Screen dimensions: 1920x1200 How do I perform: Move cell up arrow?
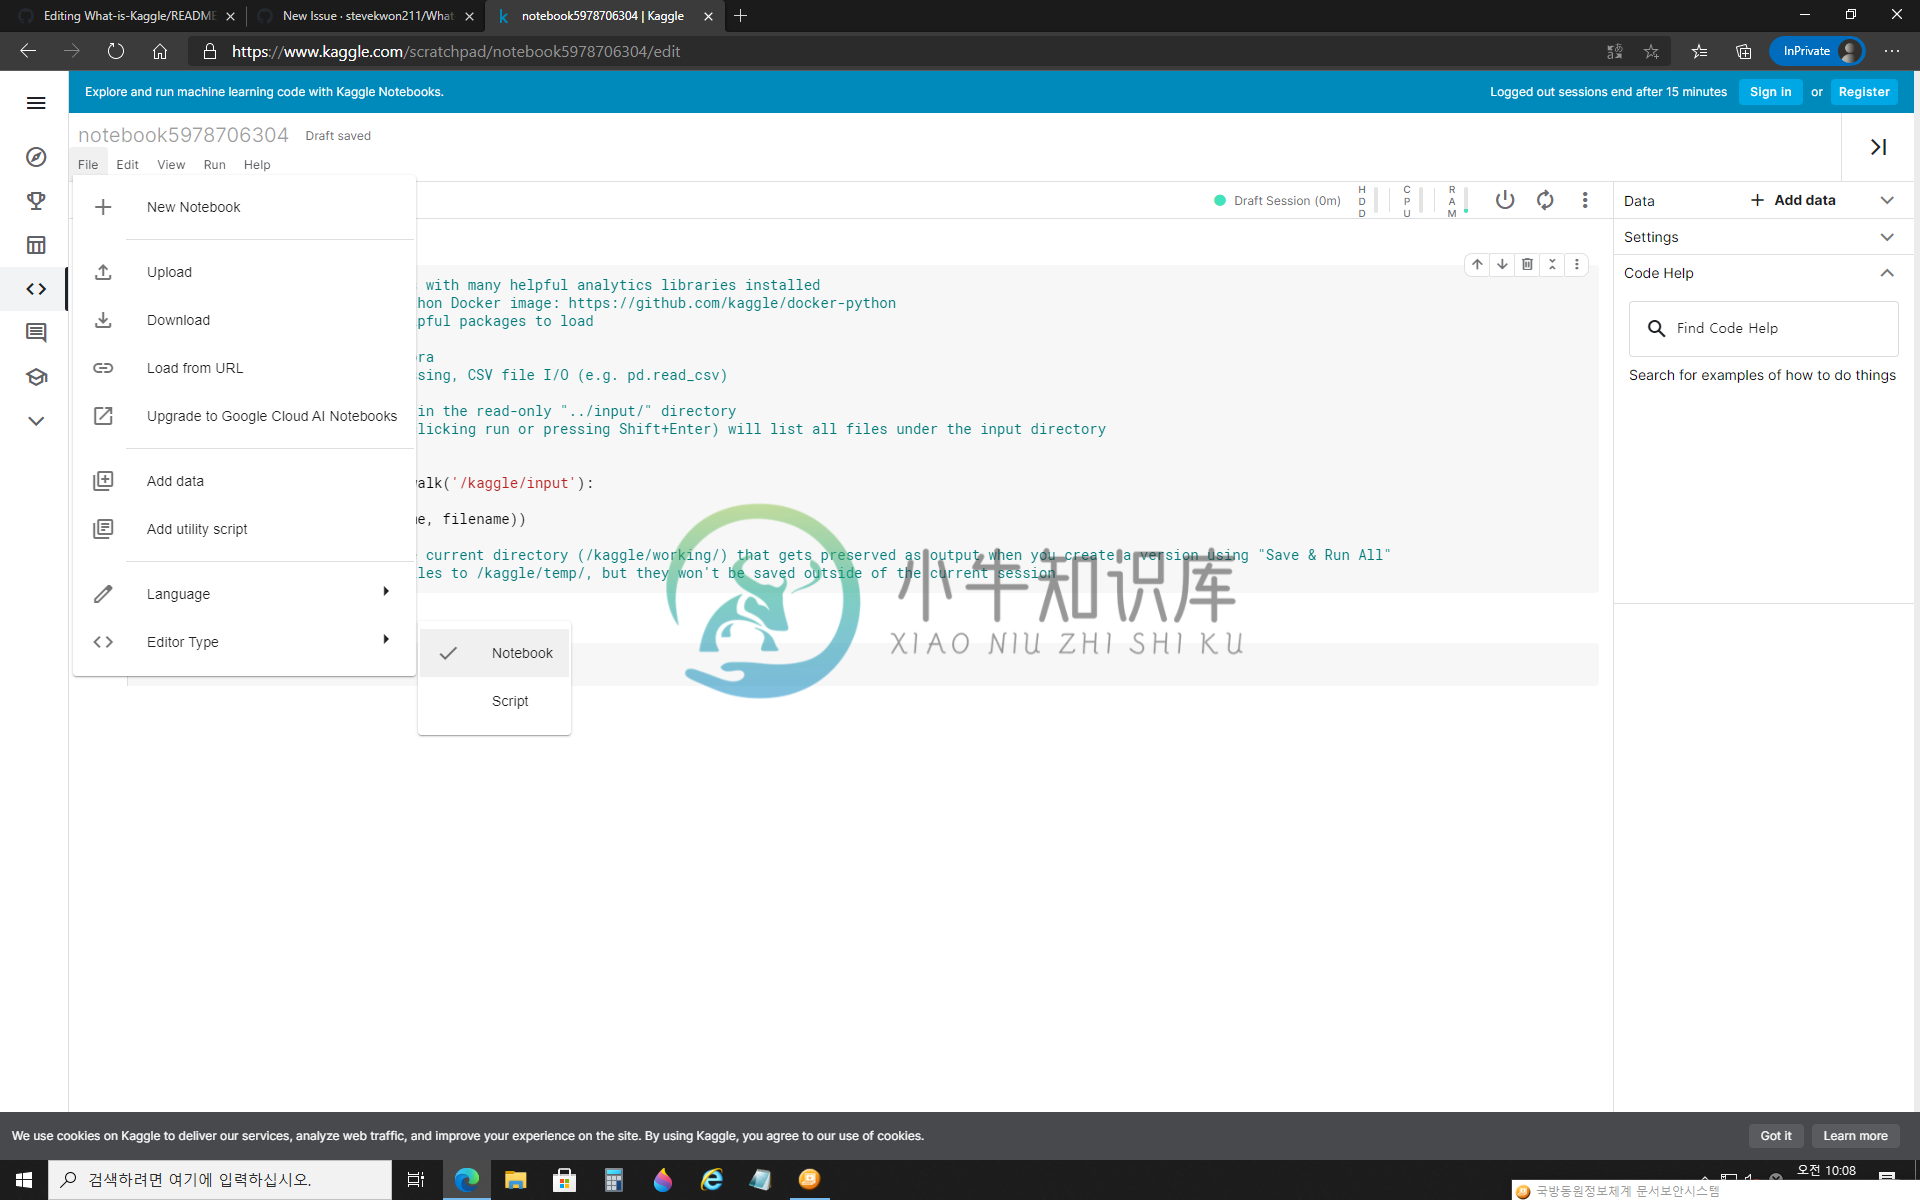pos(1477,264)
